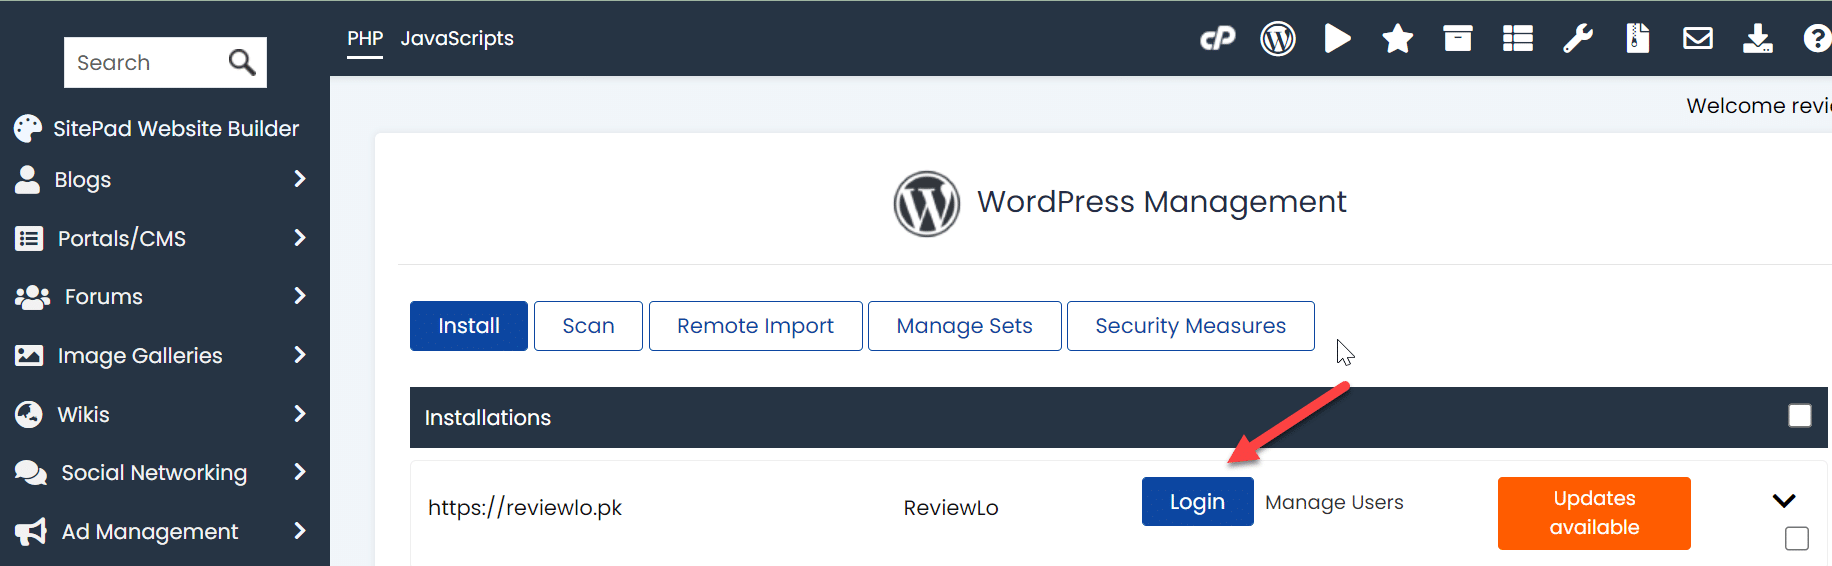1832x566 pixels.
Task: Open the list installations icon
Action: tap(1518, 39)
